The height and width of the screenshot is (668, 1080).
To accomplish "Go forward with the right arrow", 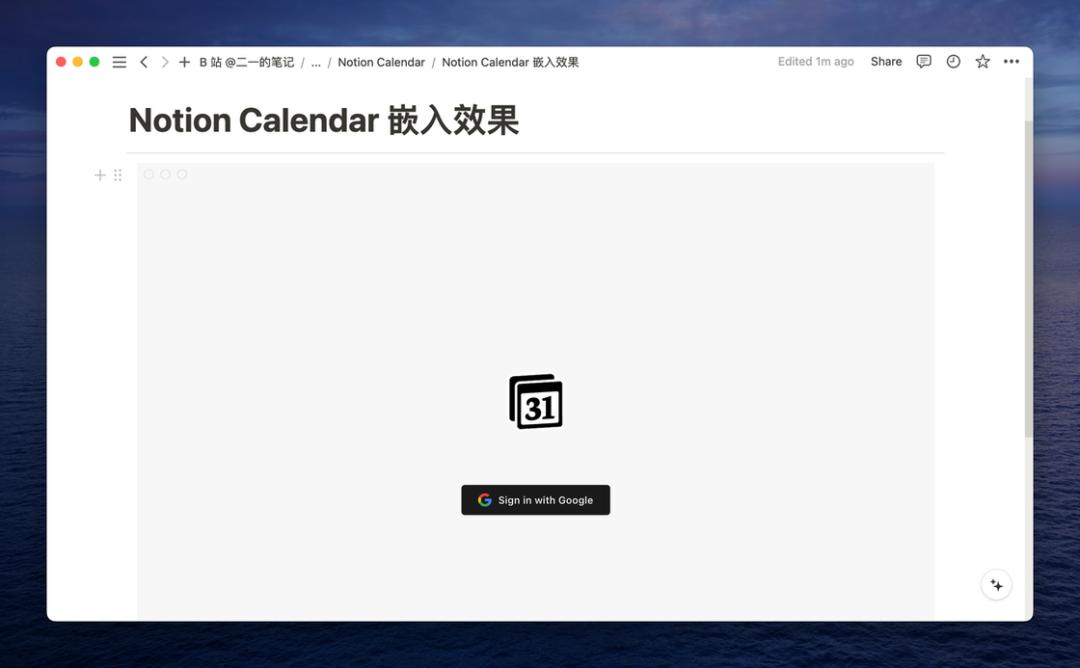I will (x=165, y=62).
